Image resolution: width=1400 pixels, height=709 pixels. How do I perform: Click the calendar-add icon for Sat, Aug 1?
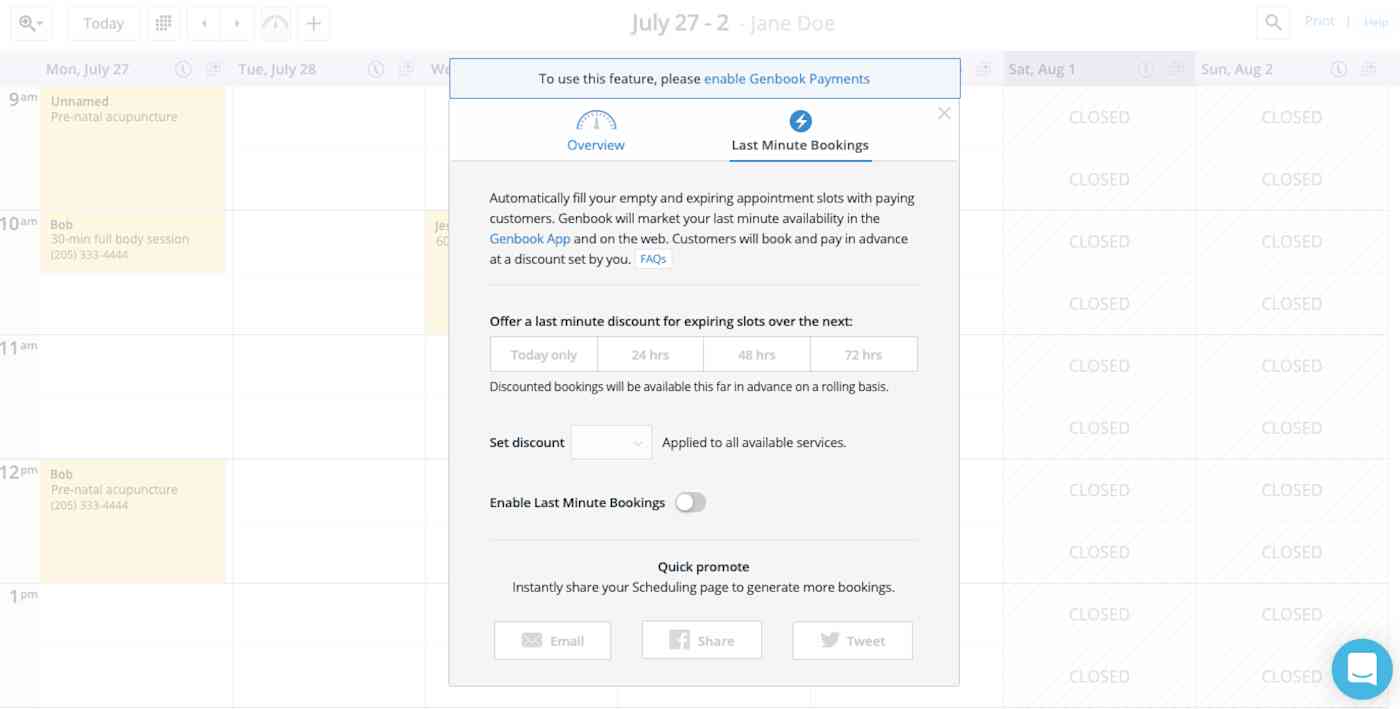pyautogui.click(x=1177, y=69)
